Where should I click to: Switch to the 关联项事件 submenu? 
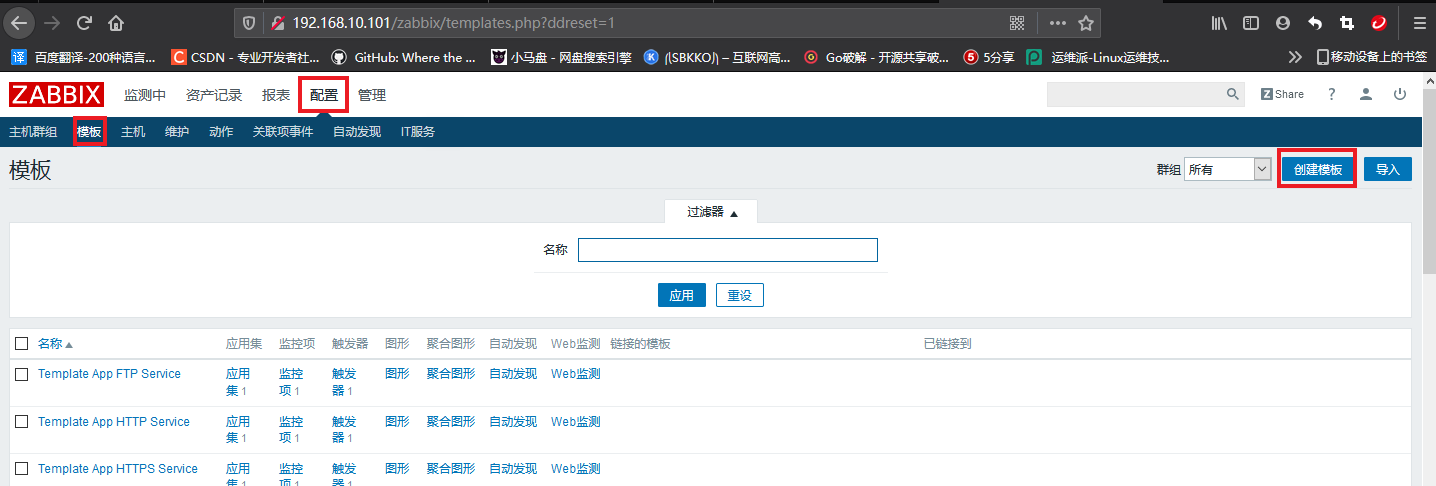point(283,132)
